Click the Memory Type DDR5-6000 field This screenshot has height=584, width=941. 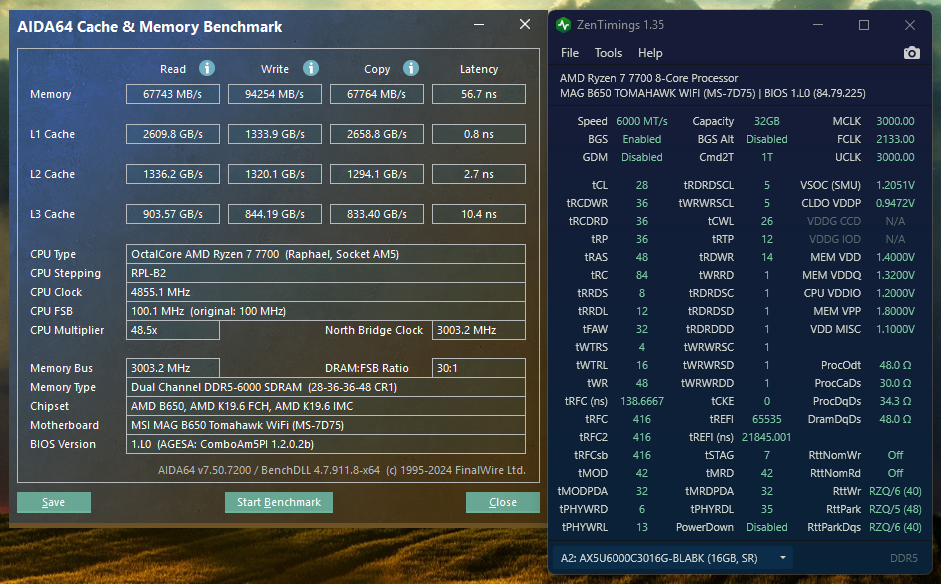[x=326, y=387]
